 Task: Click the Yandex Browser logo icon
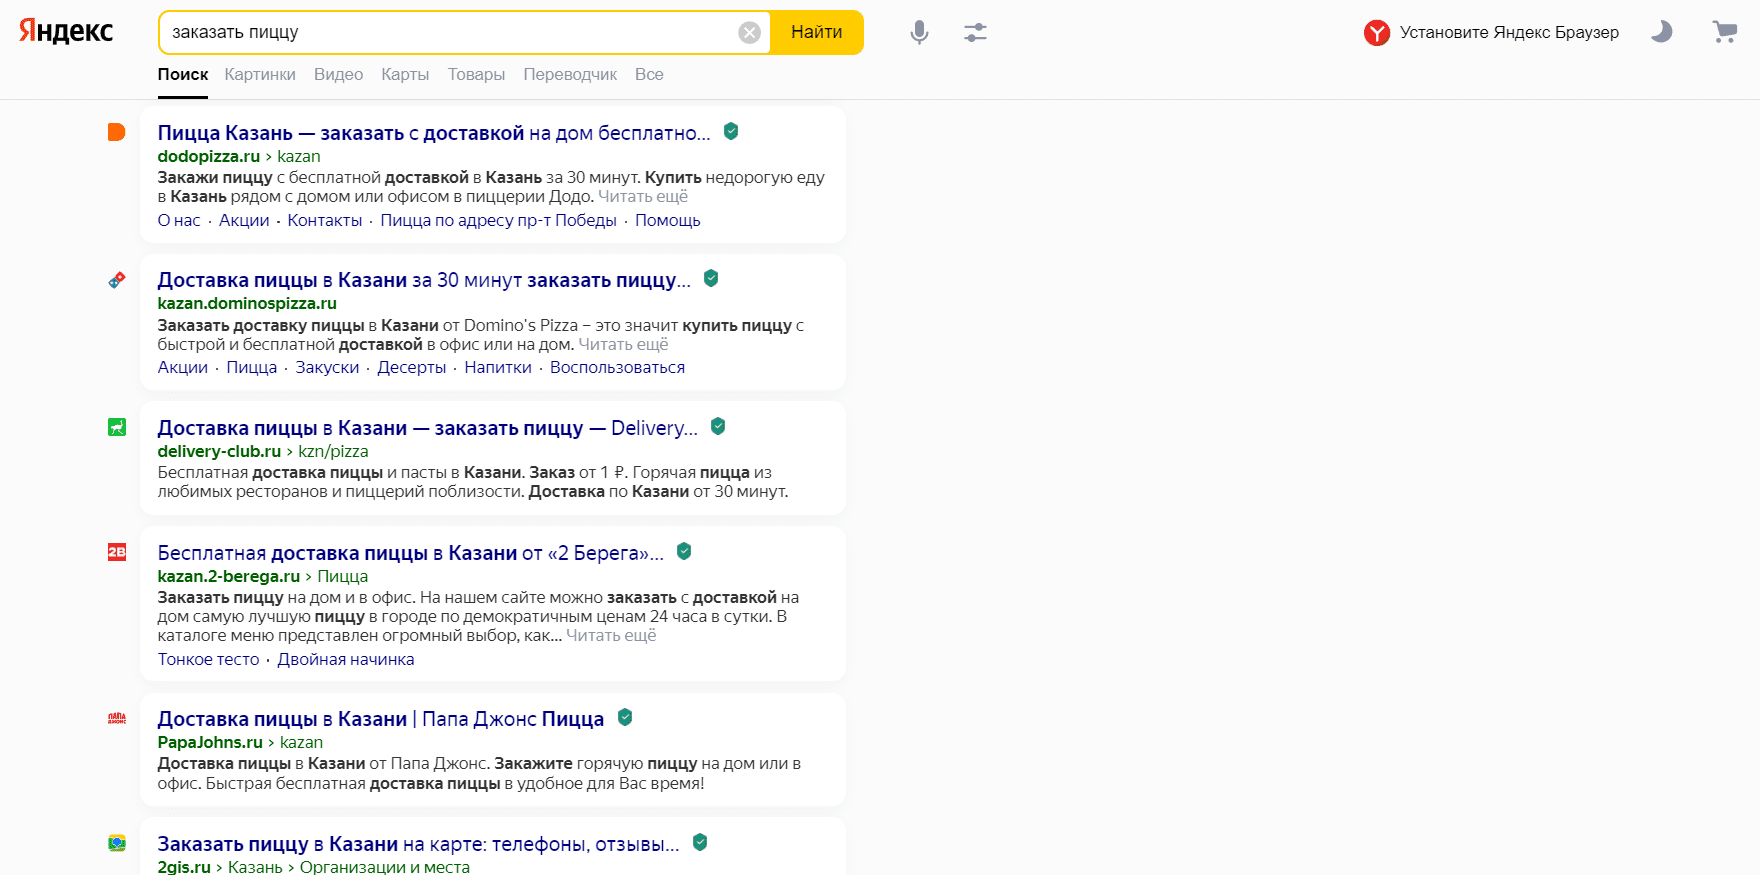tap(1377, 33)
